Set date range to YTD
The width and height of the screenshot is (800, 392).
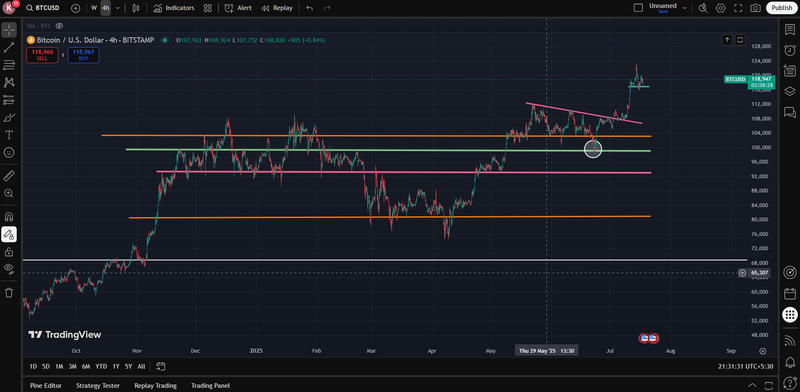[x=102, y=366]
